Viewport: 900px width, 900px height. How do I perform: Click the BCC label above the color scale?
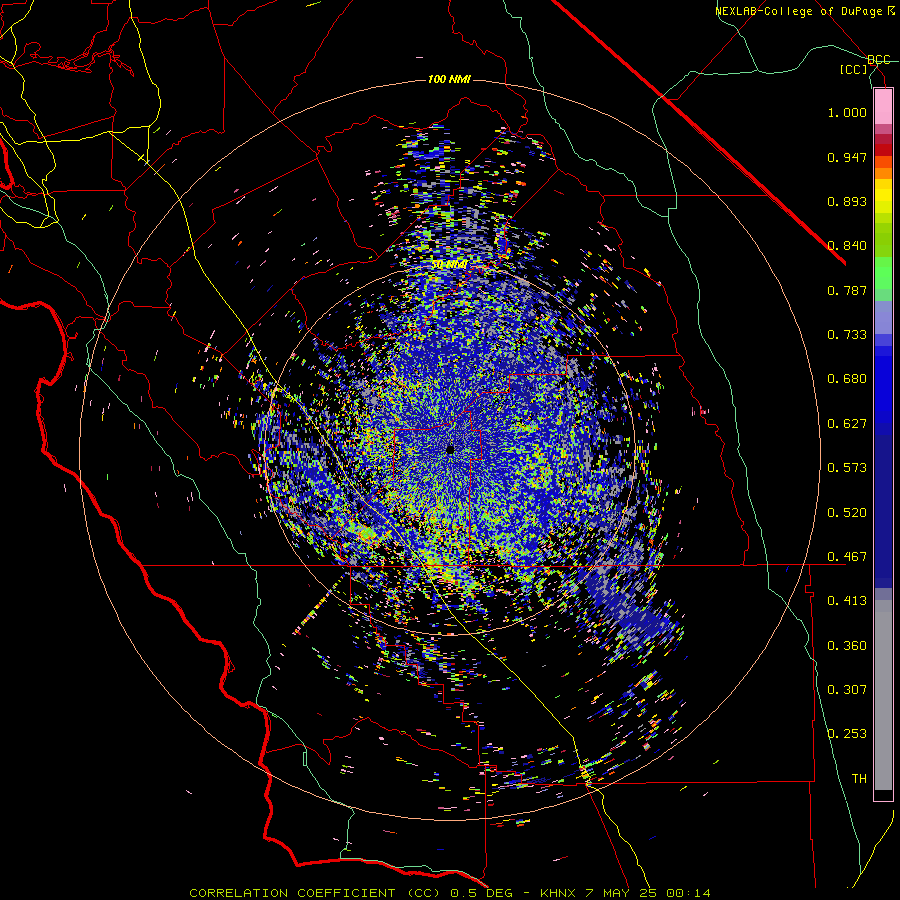tap(878, 60)
